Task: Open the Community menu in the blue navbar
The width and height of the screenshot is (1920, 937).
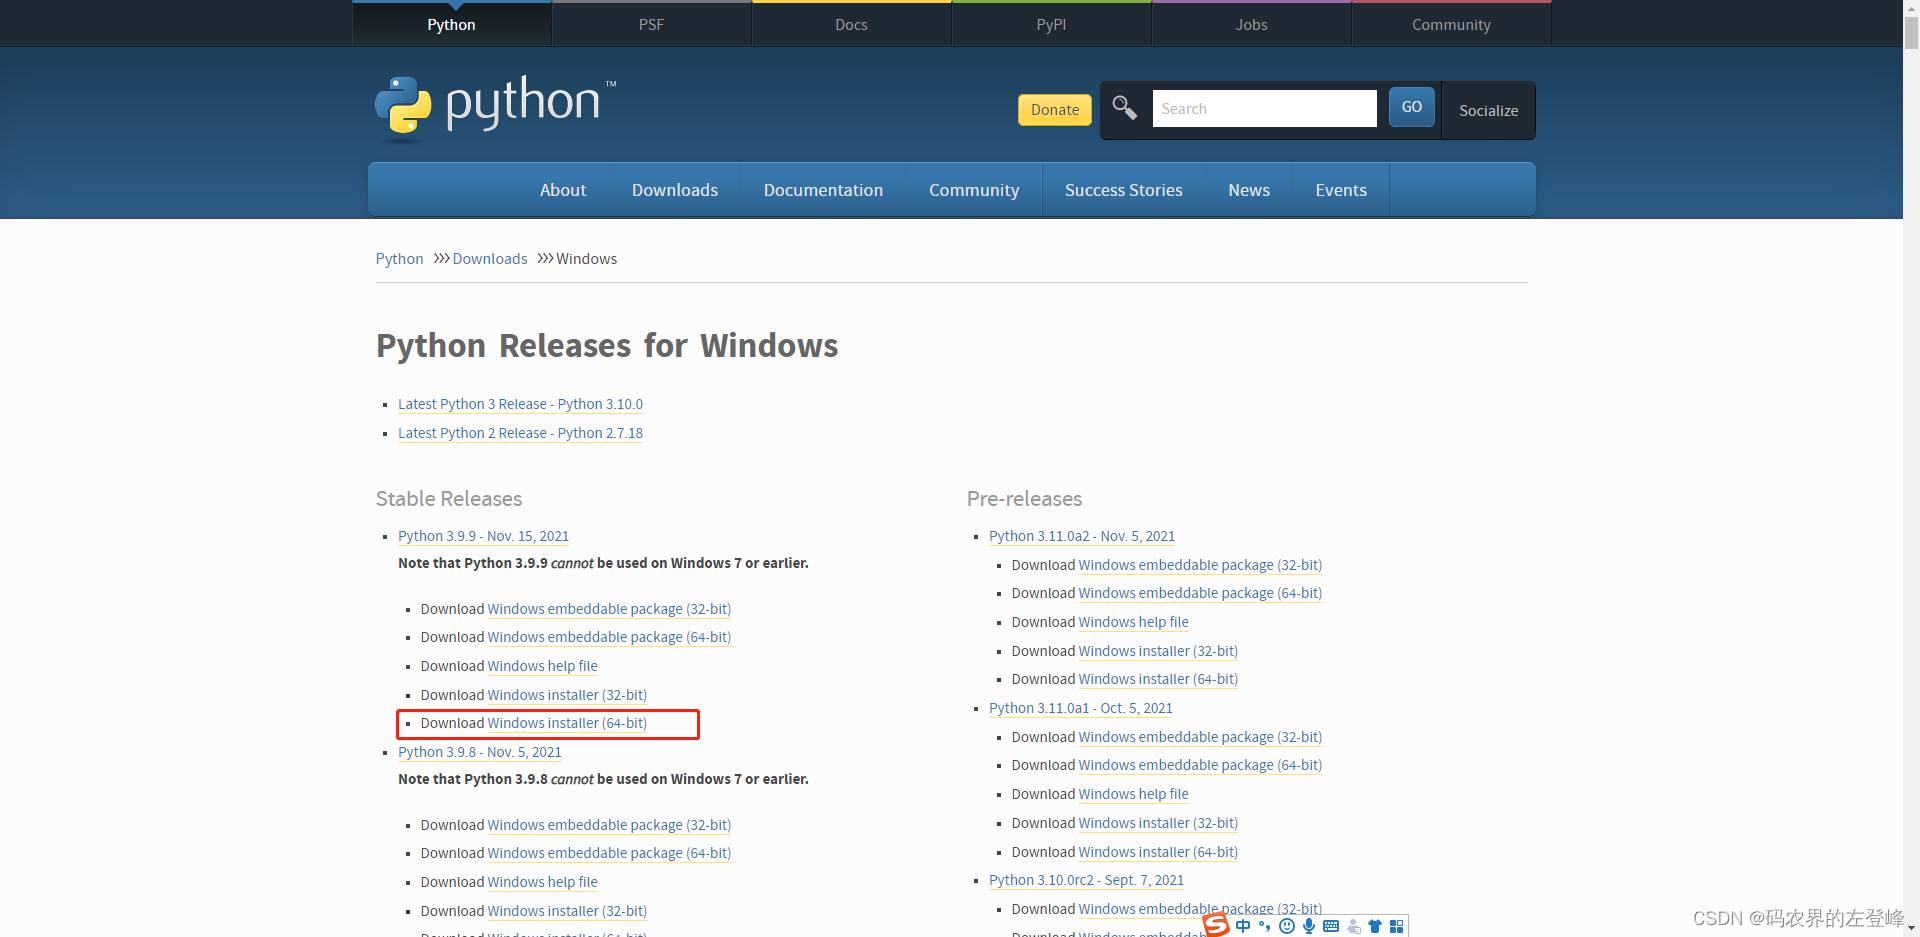Action: point(974,190)
